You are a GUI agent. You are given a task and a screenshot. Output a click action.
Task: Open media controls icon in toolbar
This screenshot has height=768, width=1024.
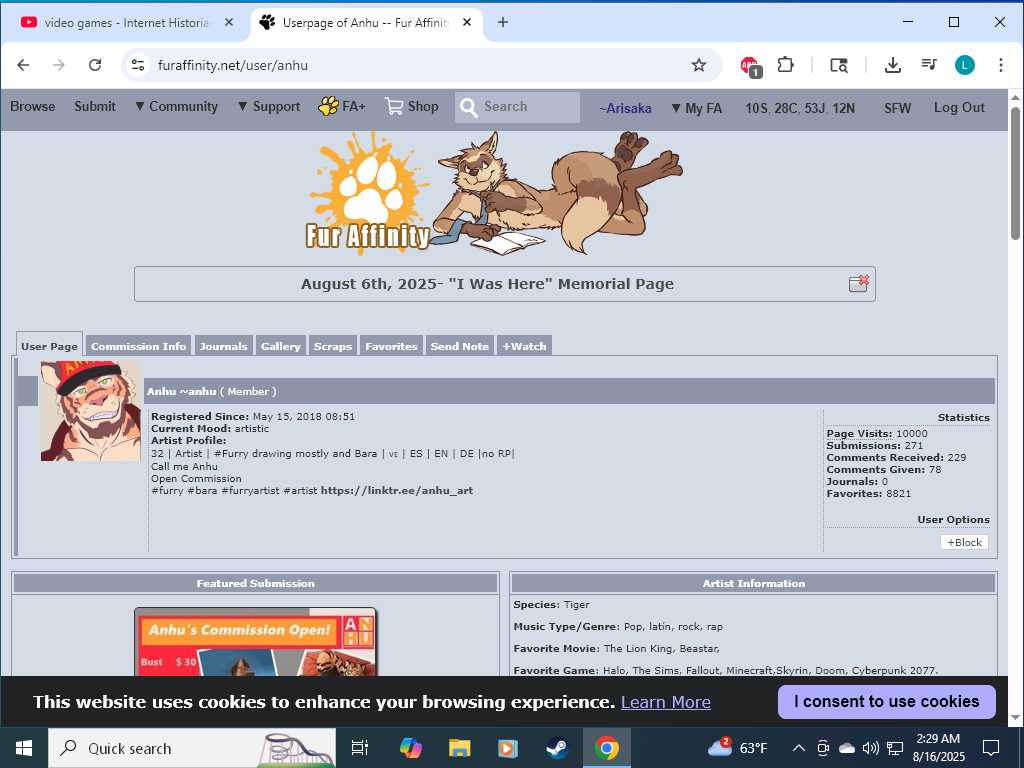click(929, 65)
